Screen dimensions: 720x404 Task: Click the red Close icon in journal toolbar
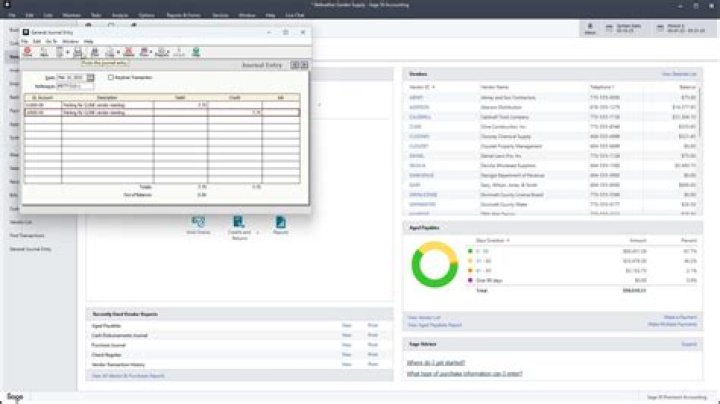click(x=29, y=52)
